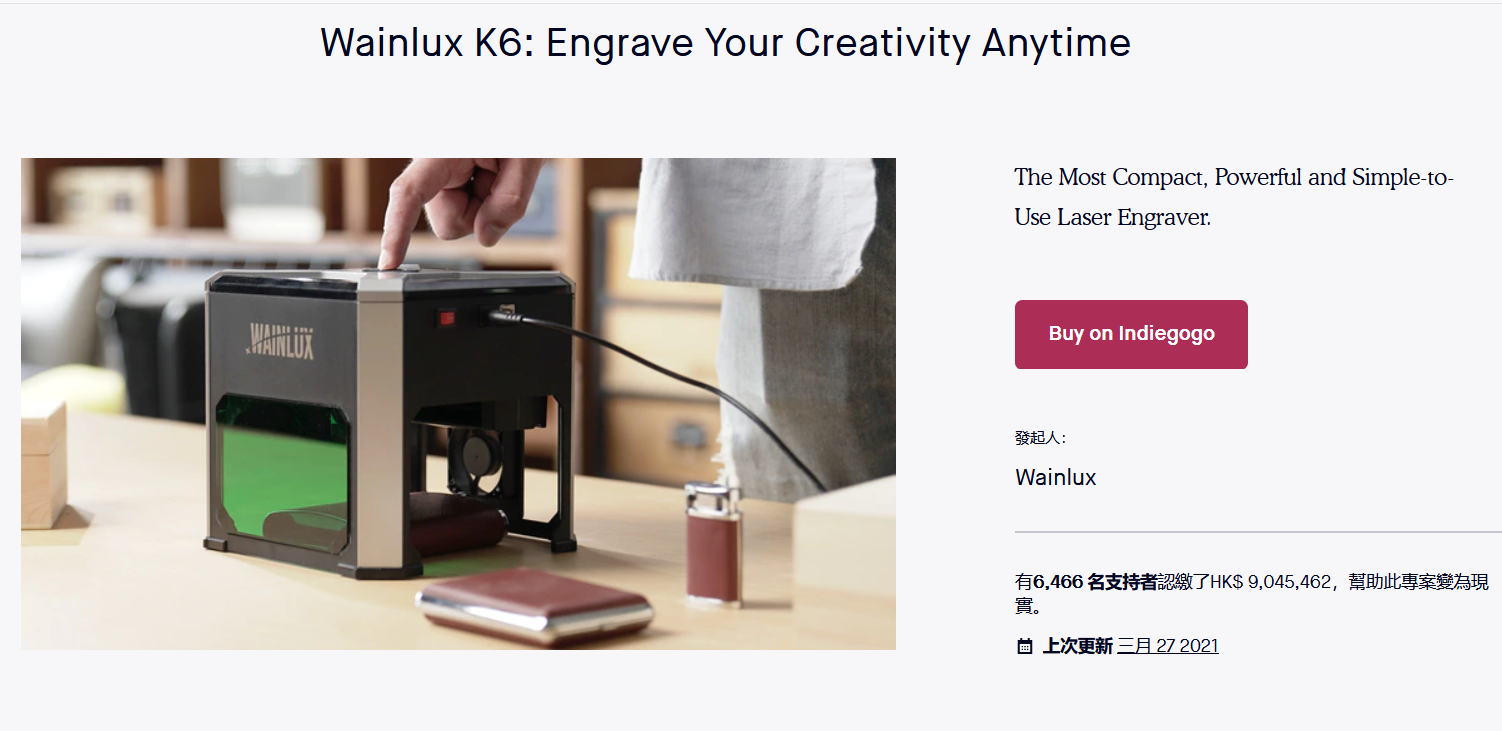Viewport: 1502px width, 731px height.
Task: Click the Most Compact laser engraver tagline
Action: [x=1233, y=197]
